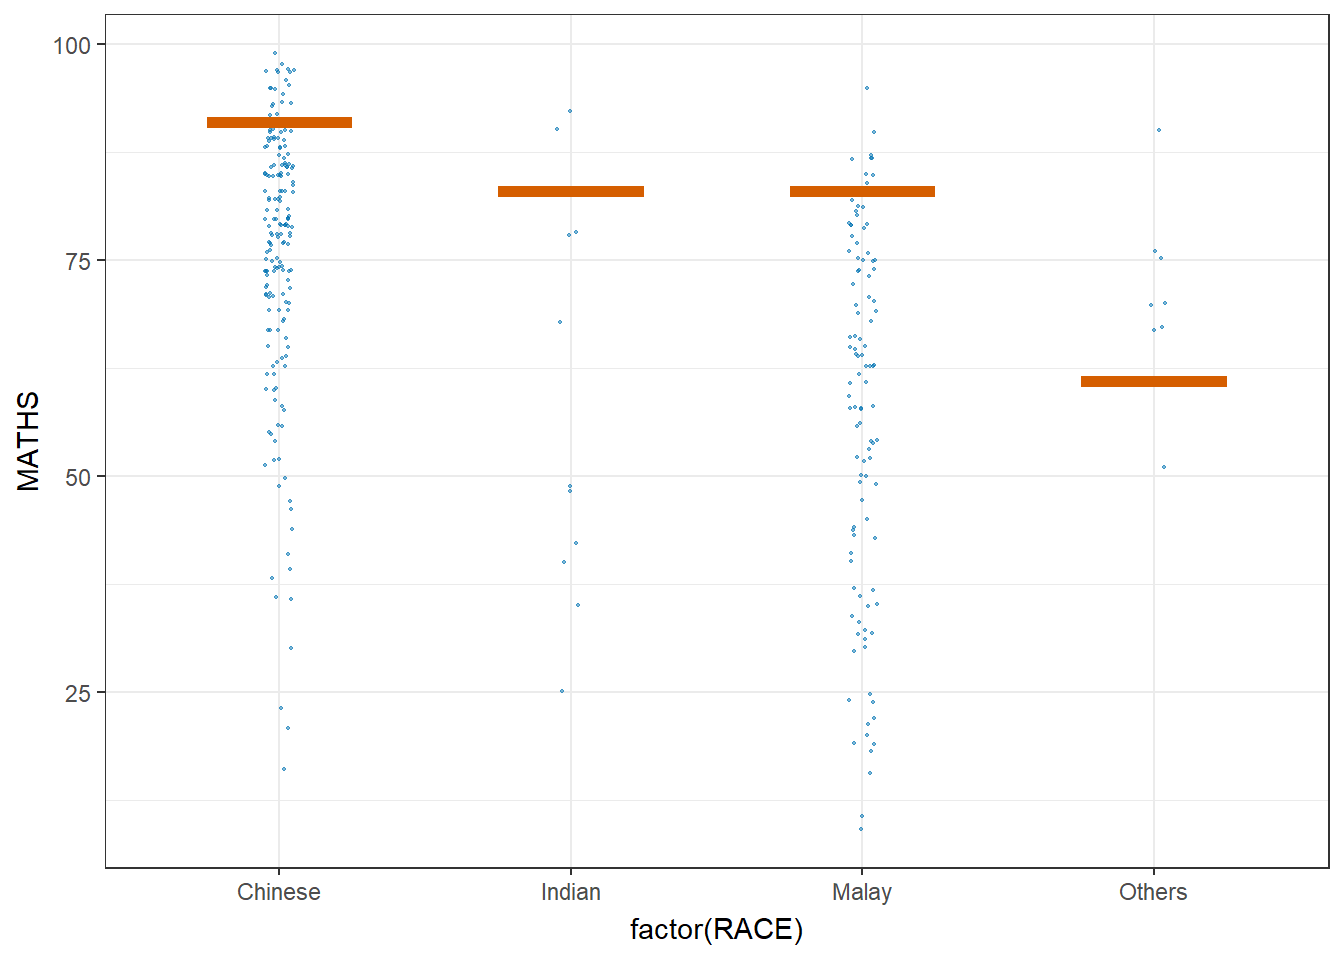This screenshot has width=1344, height=960.
Task: Select the highest data point in Malay
Action: (x=867, y=88)
